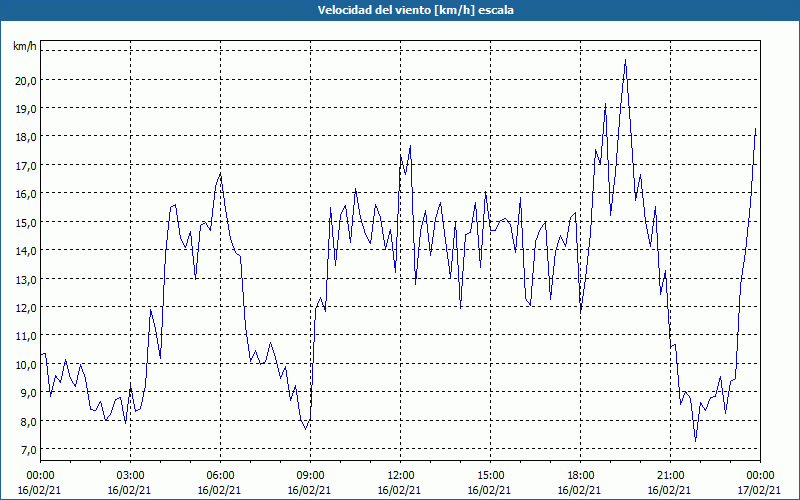Click the '09:00' time axis label

pos(310,476)
